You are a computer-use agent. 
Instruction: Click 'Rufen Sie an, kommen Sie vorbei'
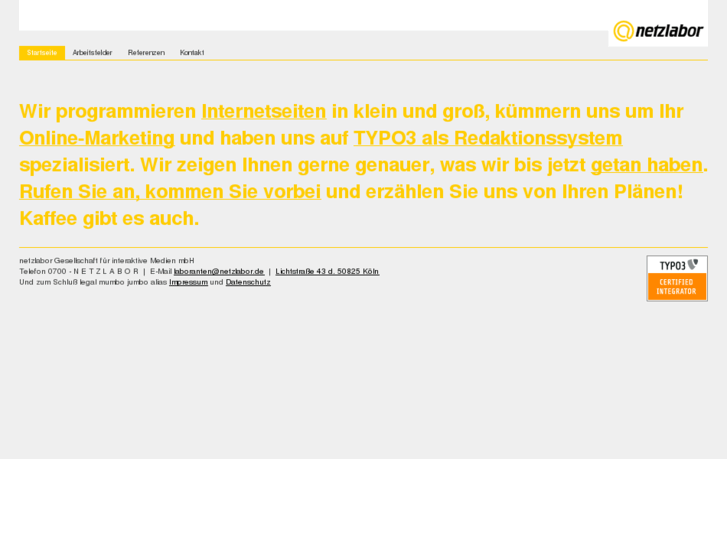170,192
